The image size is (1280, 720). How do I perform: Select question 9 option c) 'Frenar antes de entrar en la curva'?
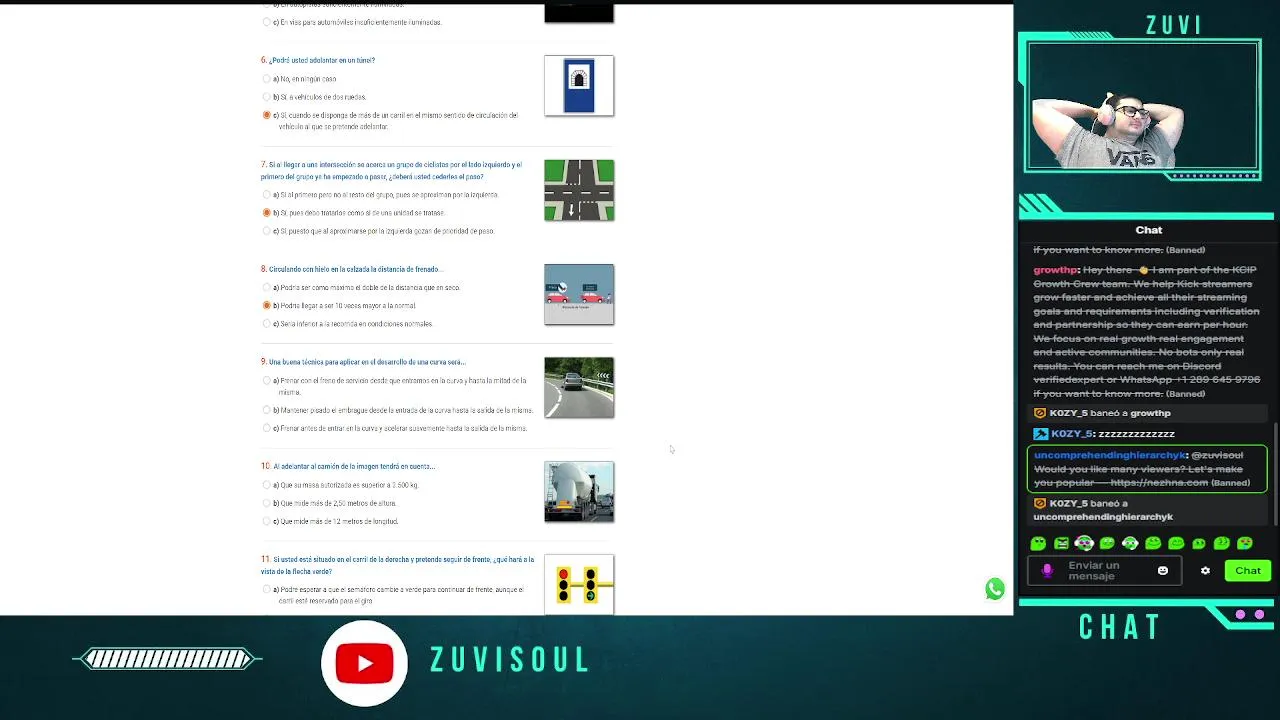(266, 428)
